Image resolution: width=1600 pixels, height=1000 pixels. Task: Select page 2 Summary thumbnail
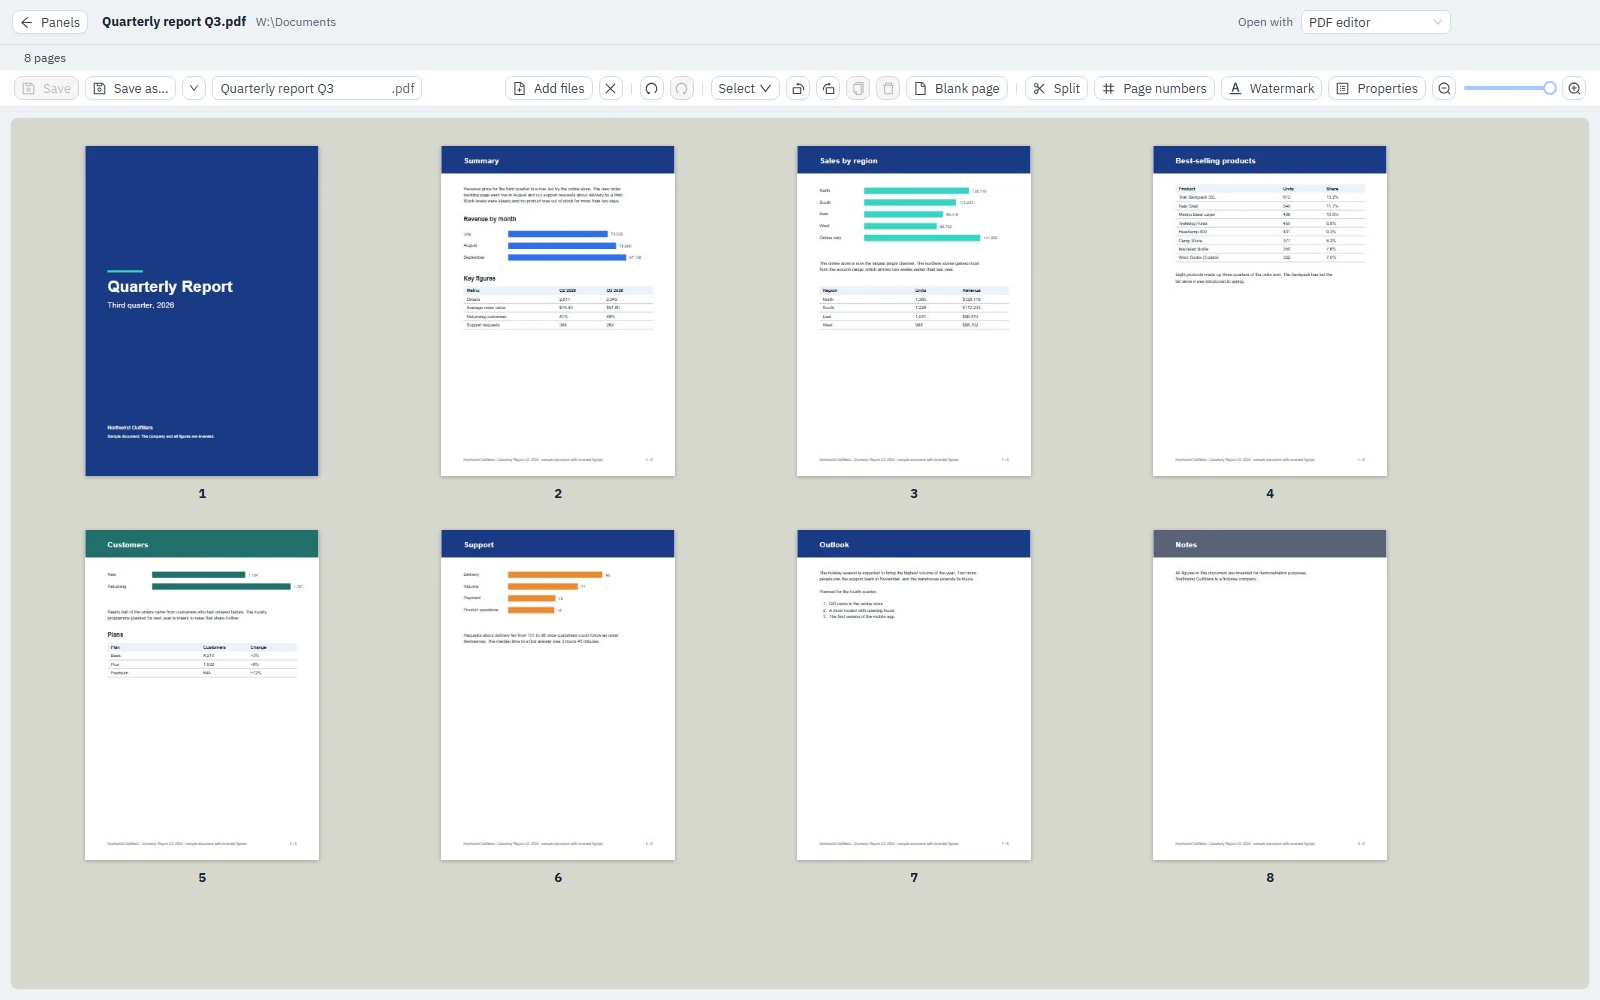tap(558, 311)
